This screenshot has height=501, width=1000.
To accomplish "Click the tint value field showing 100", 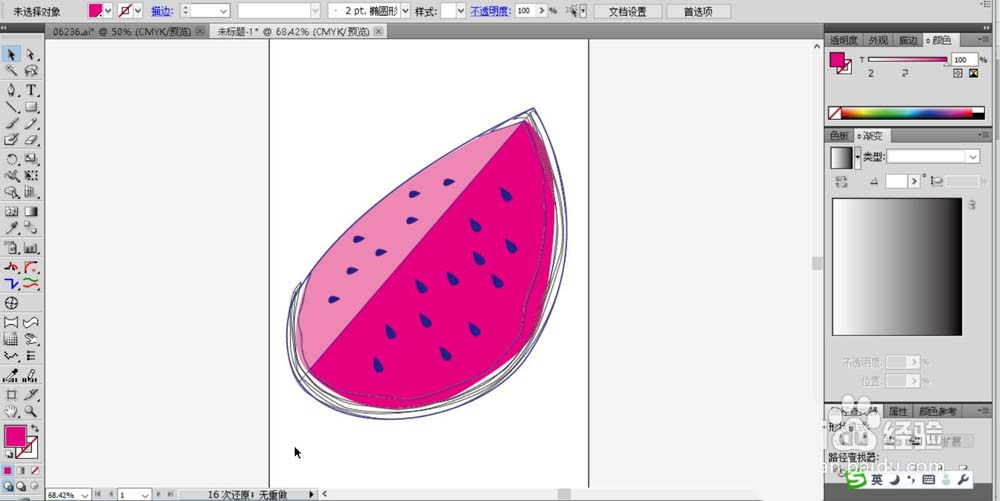I will pyautogui.click(x=963, y=59).
